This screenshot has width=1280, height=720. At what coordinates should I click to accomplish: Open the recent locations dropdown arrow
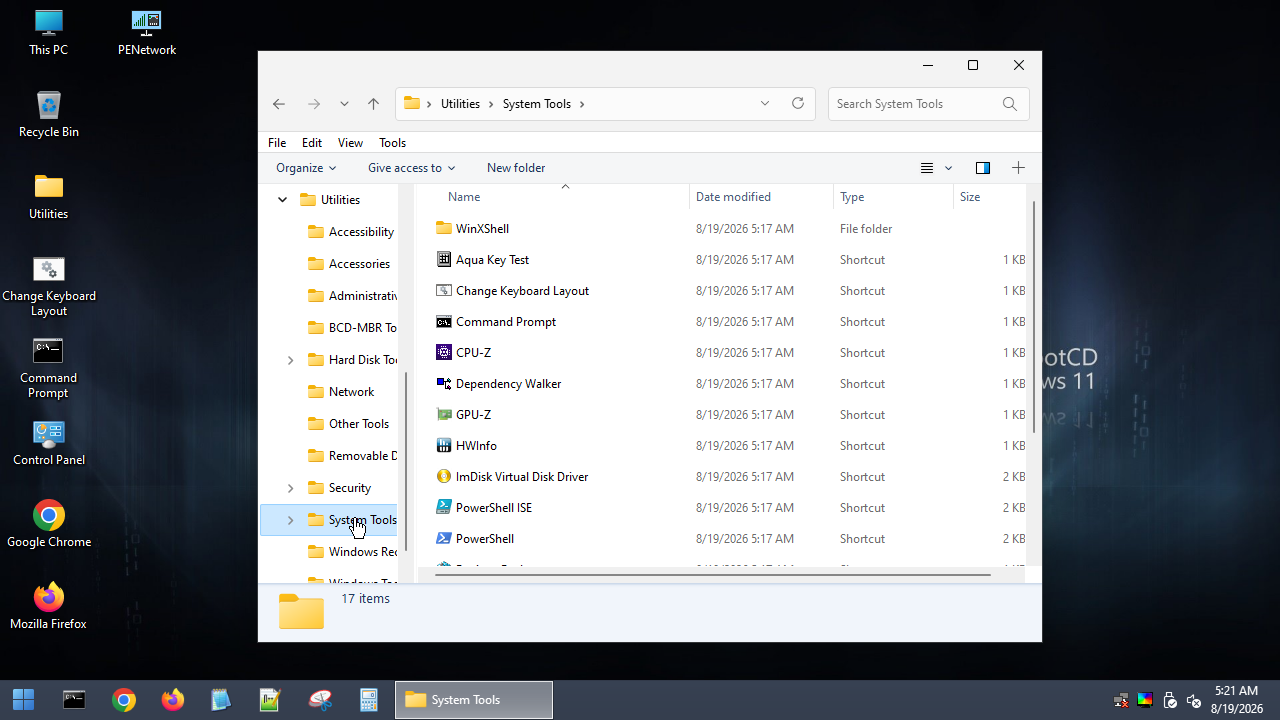click(344, 104)
